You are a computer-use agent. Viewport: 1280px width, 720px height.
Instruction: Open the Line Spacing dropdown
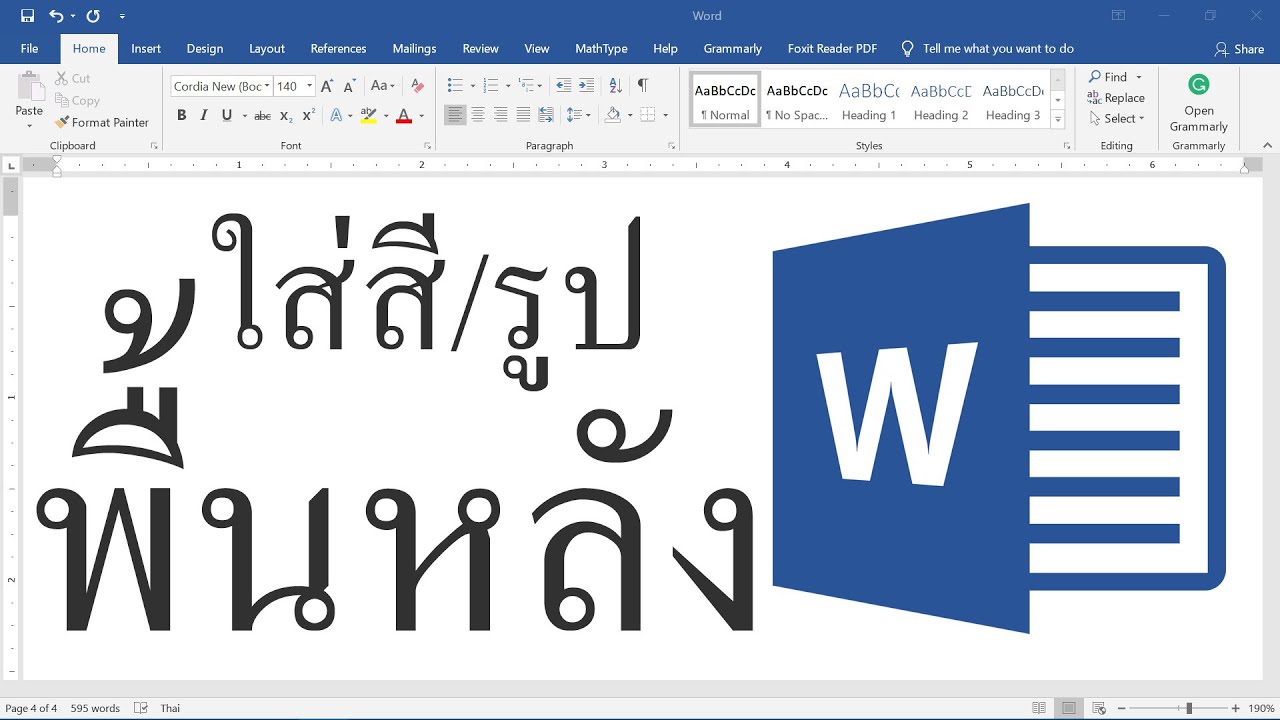click(579, 116)
